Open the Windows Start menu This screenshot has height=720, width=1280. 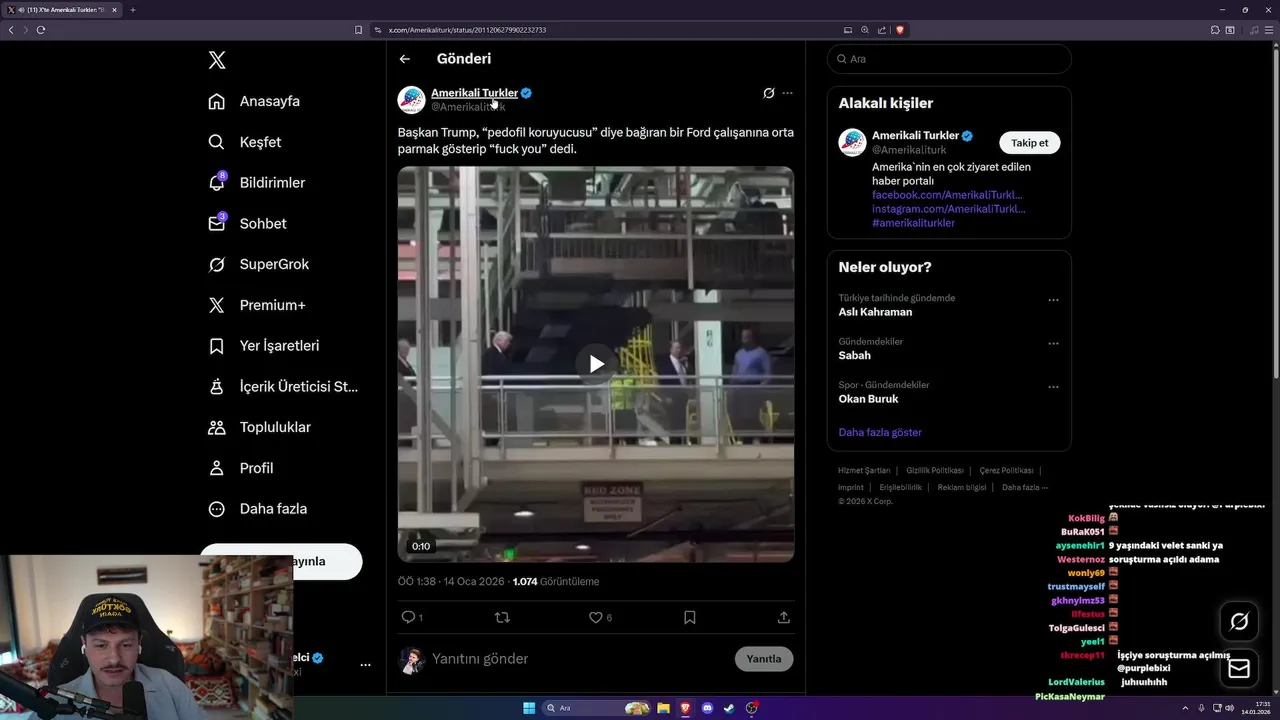coord(529,708)
